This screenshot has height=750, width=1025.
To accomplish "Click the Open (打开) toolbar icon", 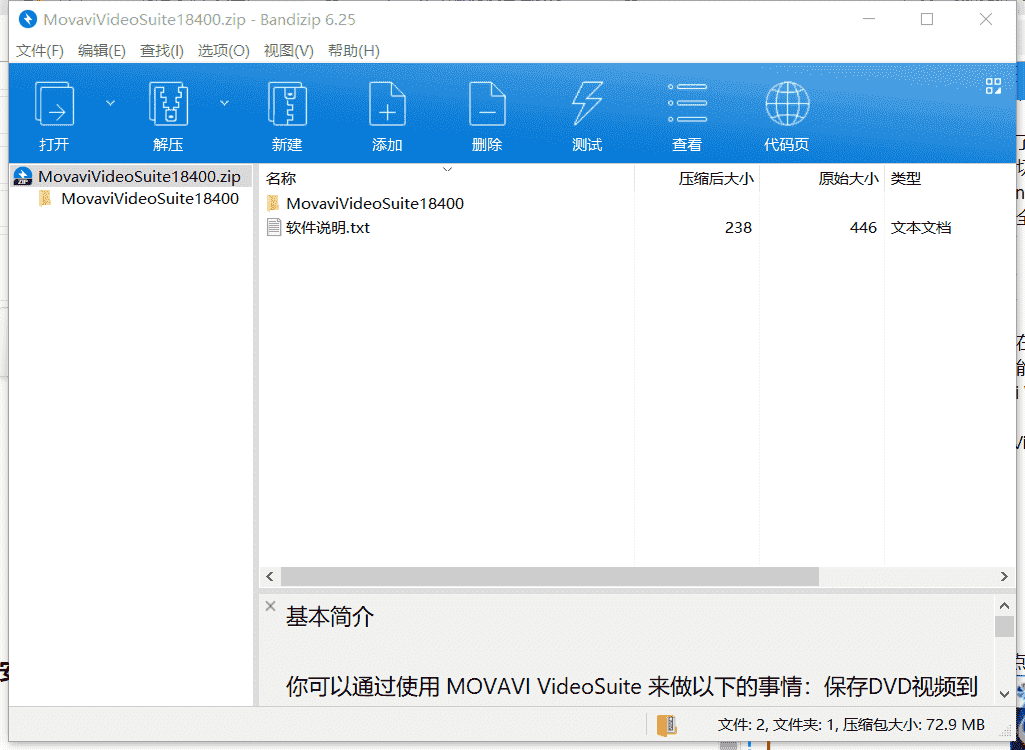I will tap(54, 103).
